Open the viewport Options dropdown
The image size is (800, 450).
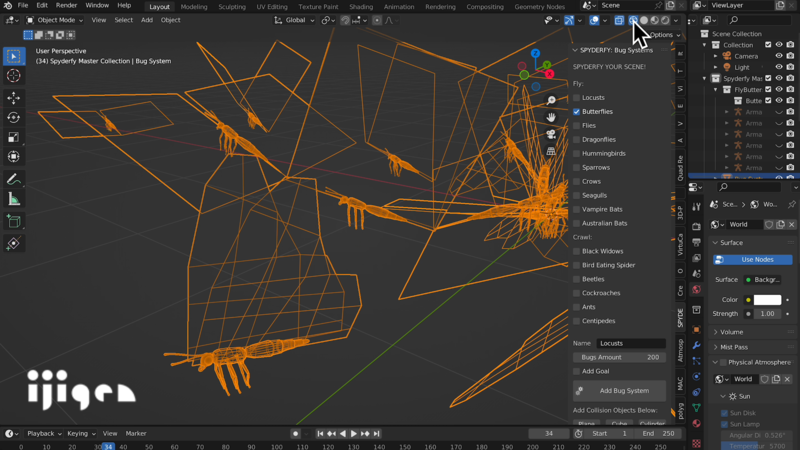[x=665, y=35]
